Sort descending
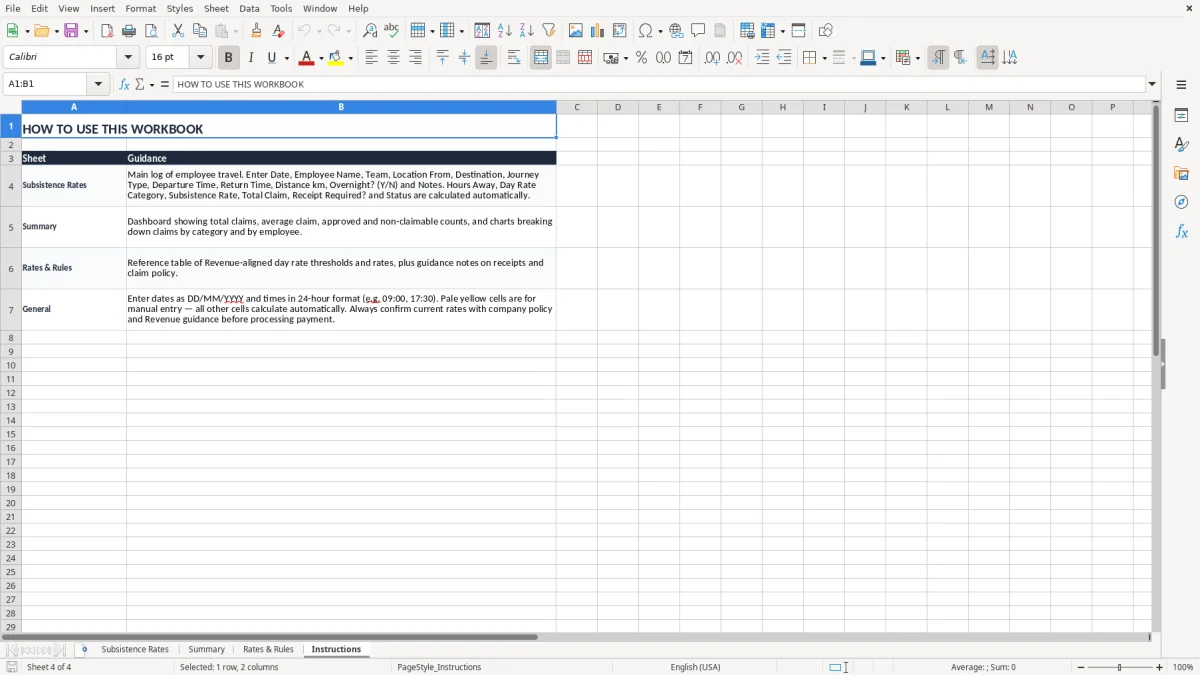1200x675 pixels. (527, 31)
